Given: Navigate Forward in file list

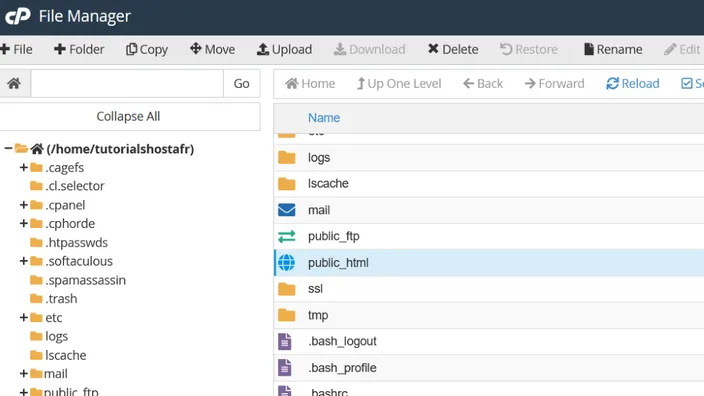Looking at the screenshot, I should pos(554,84).
